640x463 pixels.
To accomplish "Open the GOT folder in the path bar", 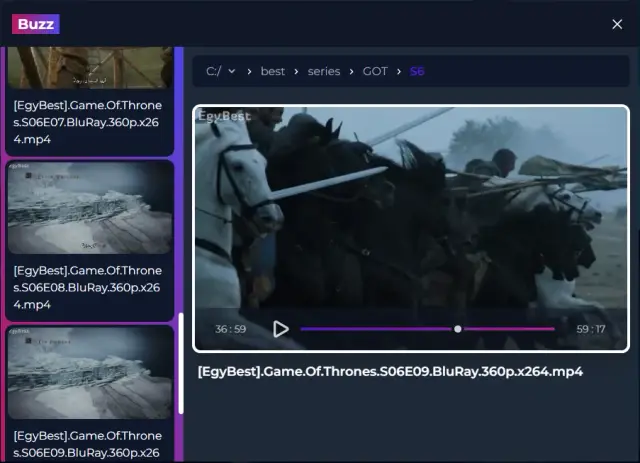I will (x=374, y=71).
